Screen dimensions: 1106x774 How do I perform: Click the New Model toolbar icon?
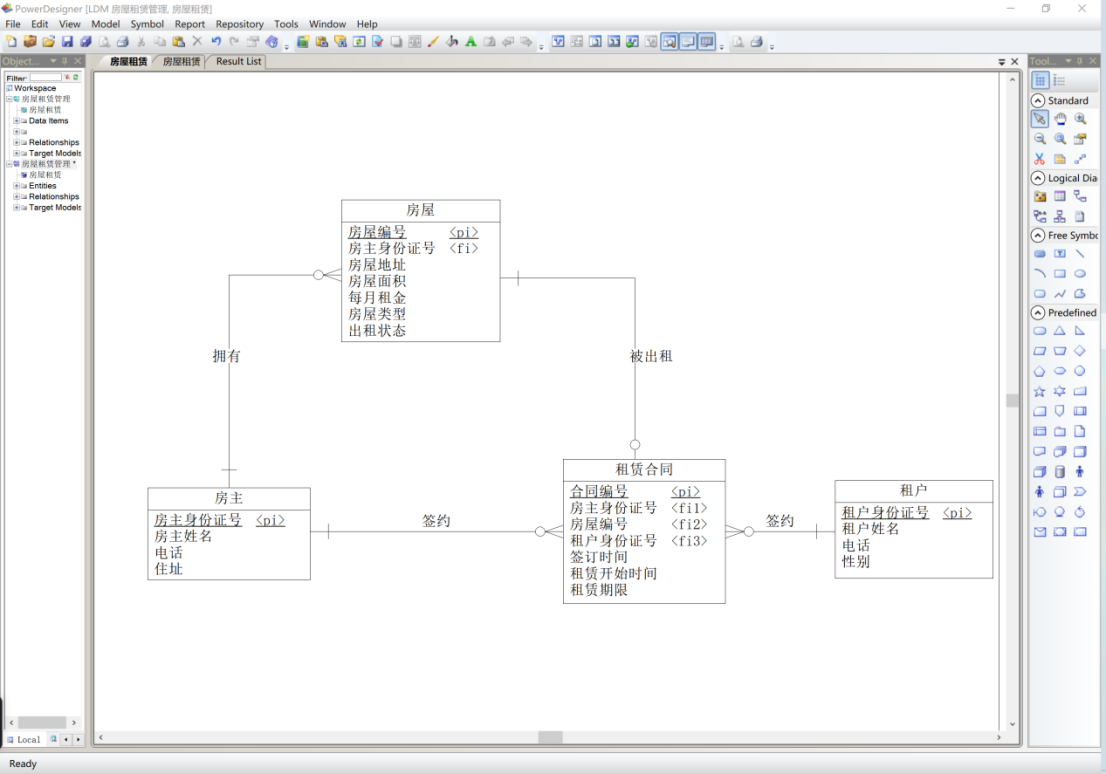tap(11, 42)
